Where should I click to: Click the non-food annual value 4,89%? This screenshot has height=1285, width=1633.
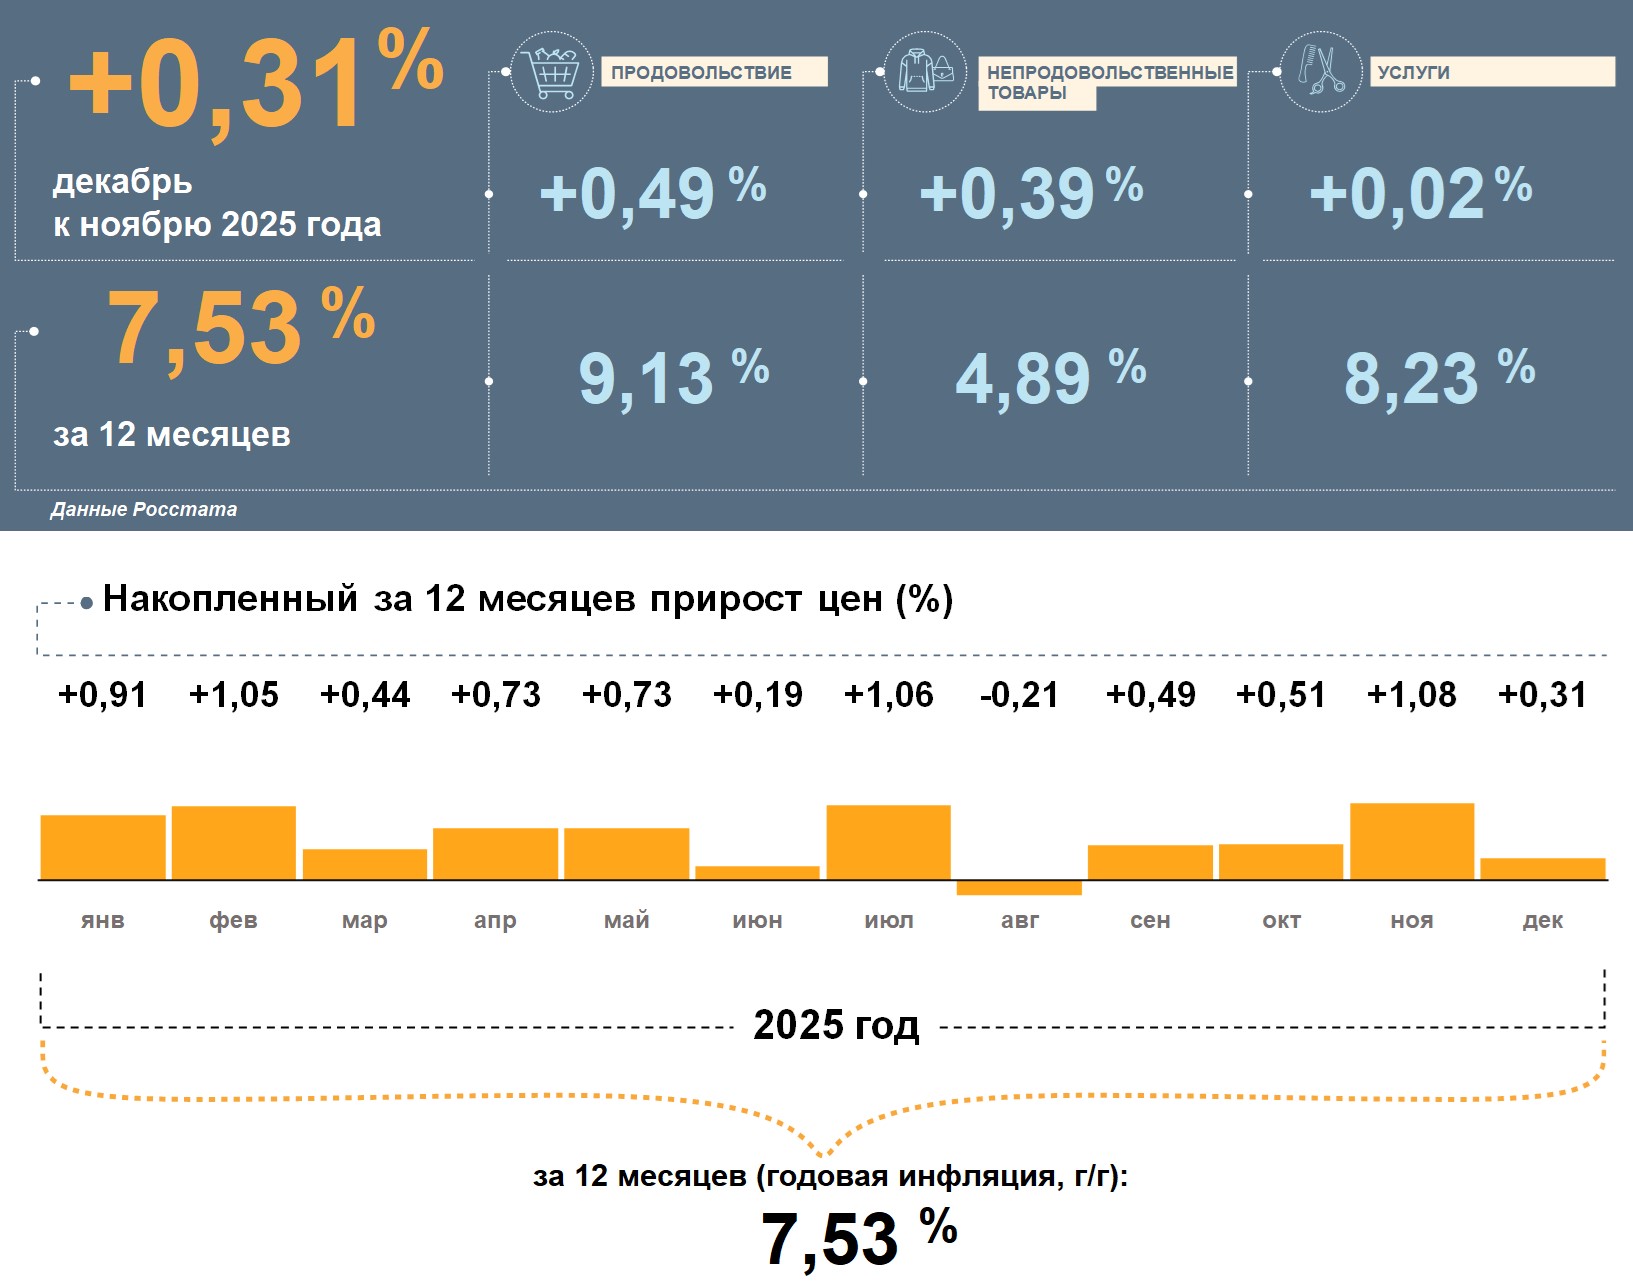coord(1050,378)
